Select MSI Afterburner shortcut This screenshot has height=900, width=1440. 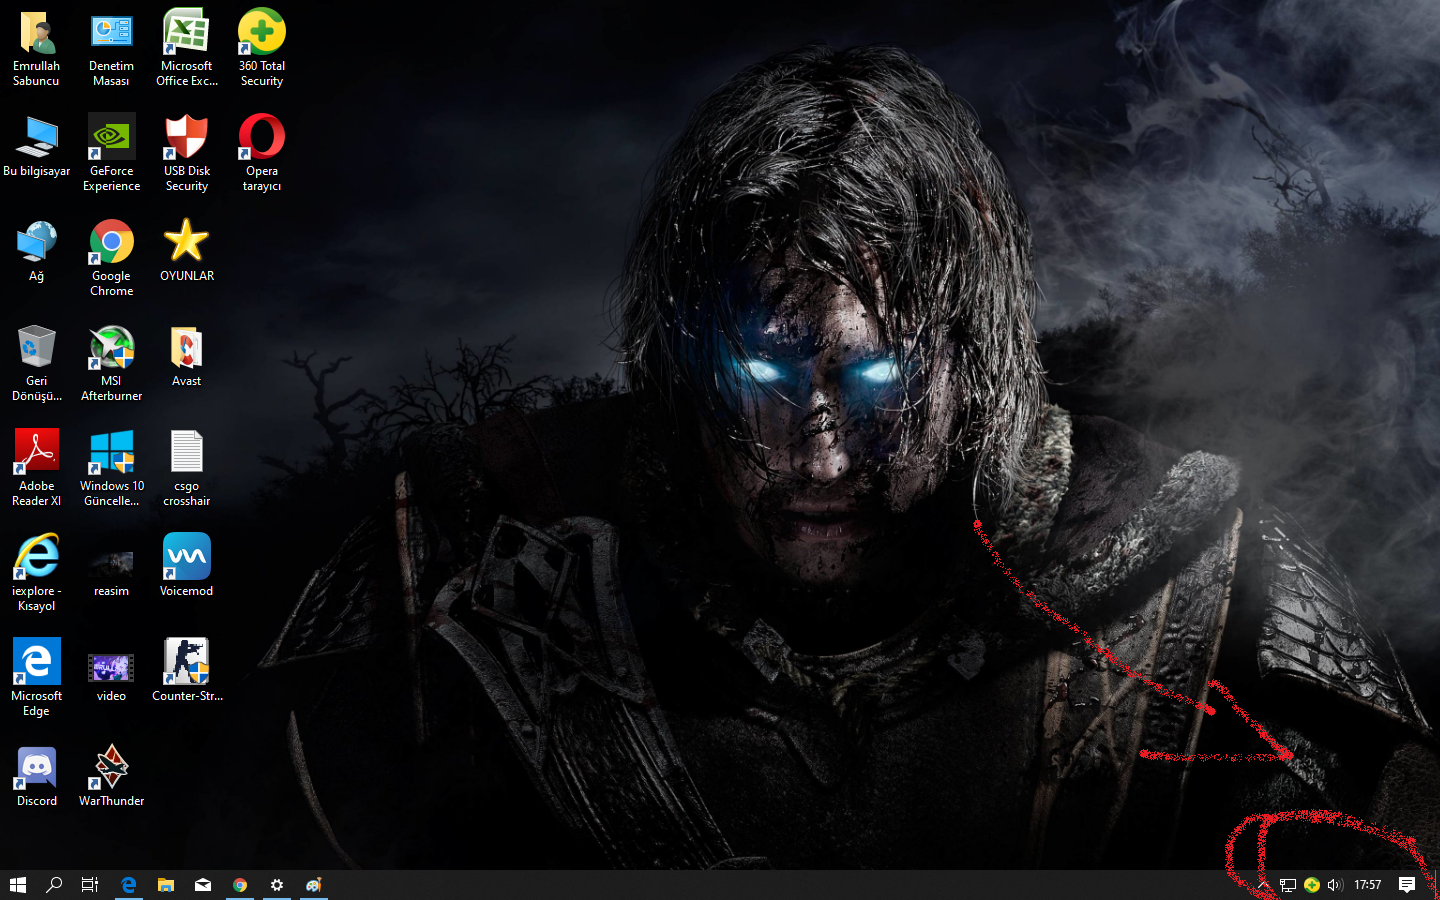coord(111,363)
